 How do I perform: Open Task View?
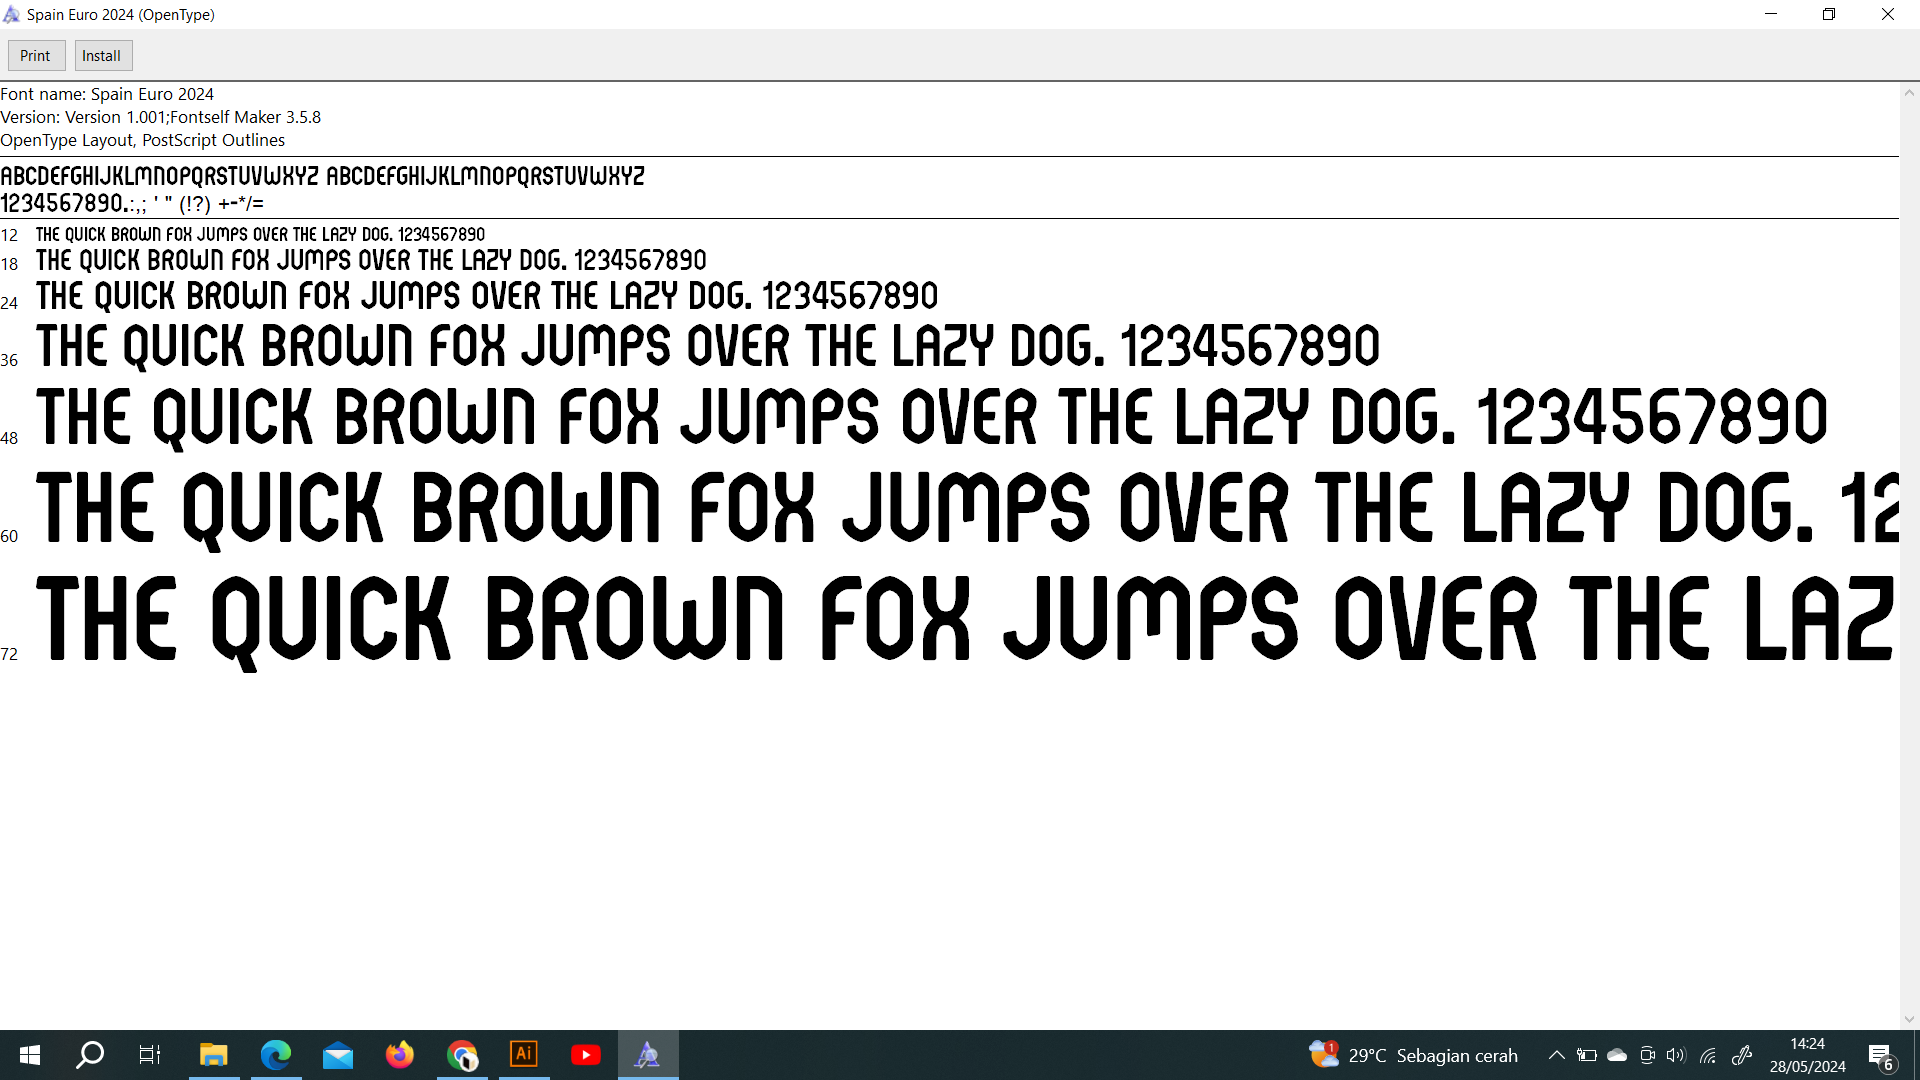pyautogui.click(x=150, y=1055)
